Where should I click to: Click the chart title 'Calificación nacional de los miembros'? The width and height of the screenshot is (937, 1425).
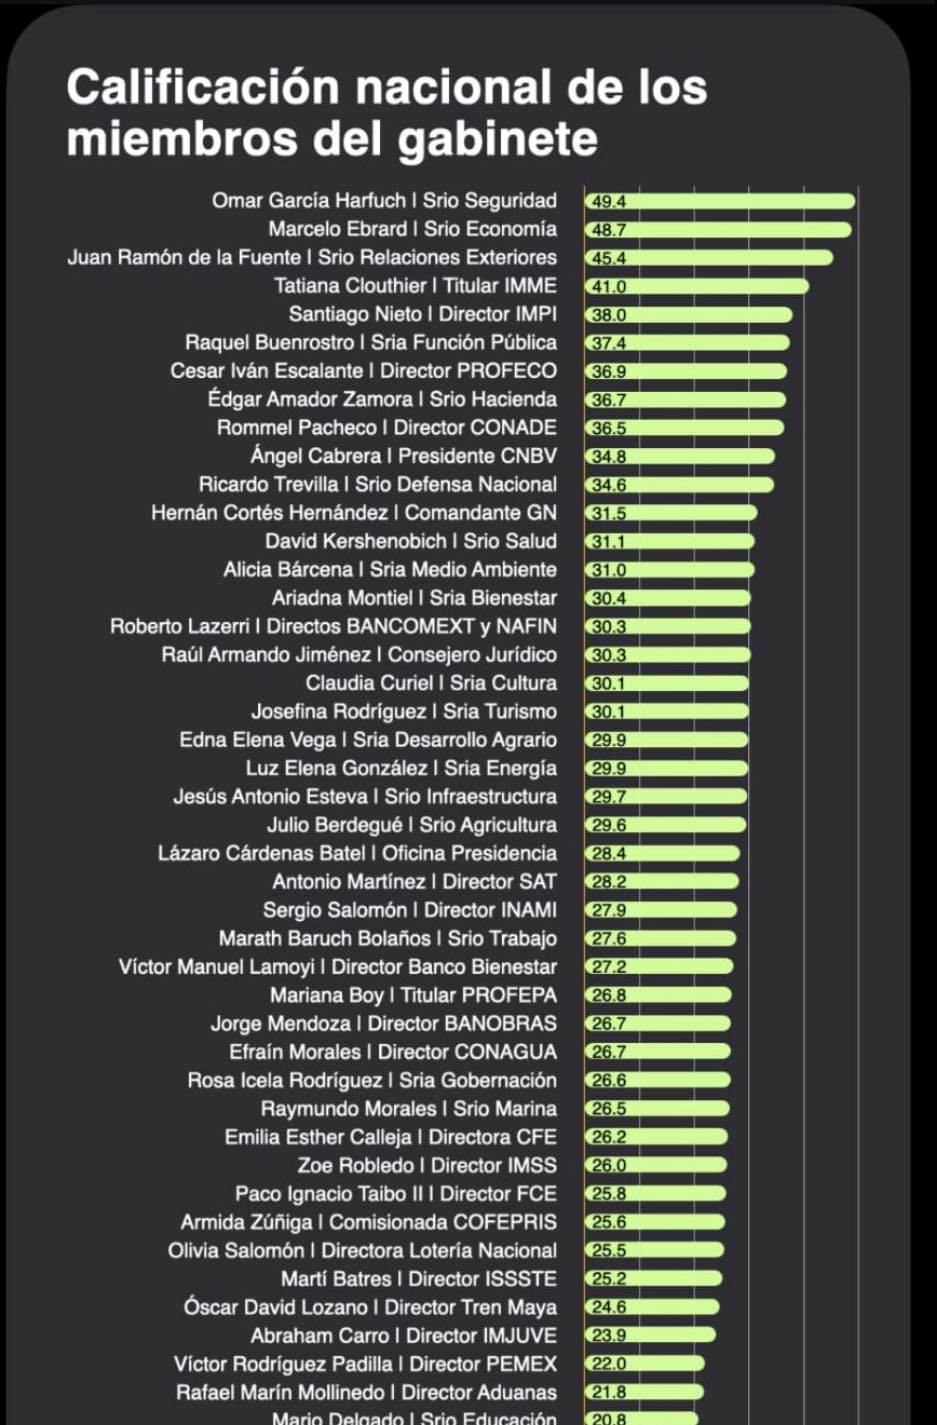pyautogui.click(x=386, y=112)
